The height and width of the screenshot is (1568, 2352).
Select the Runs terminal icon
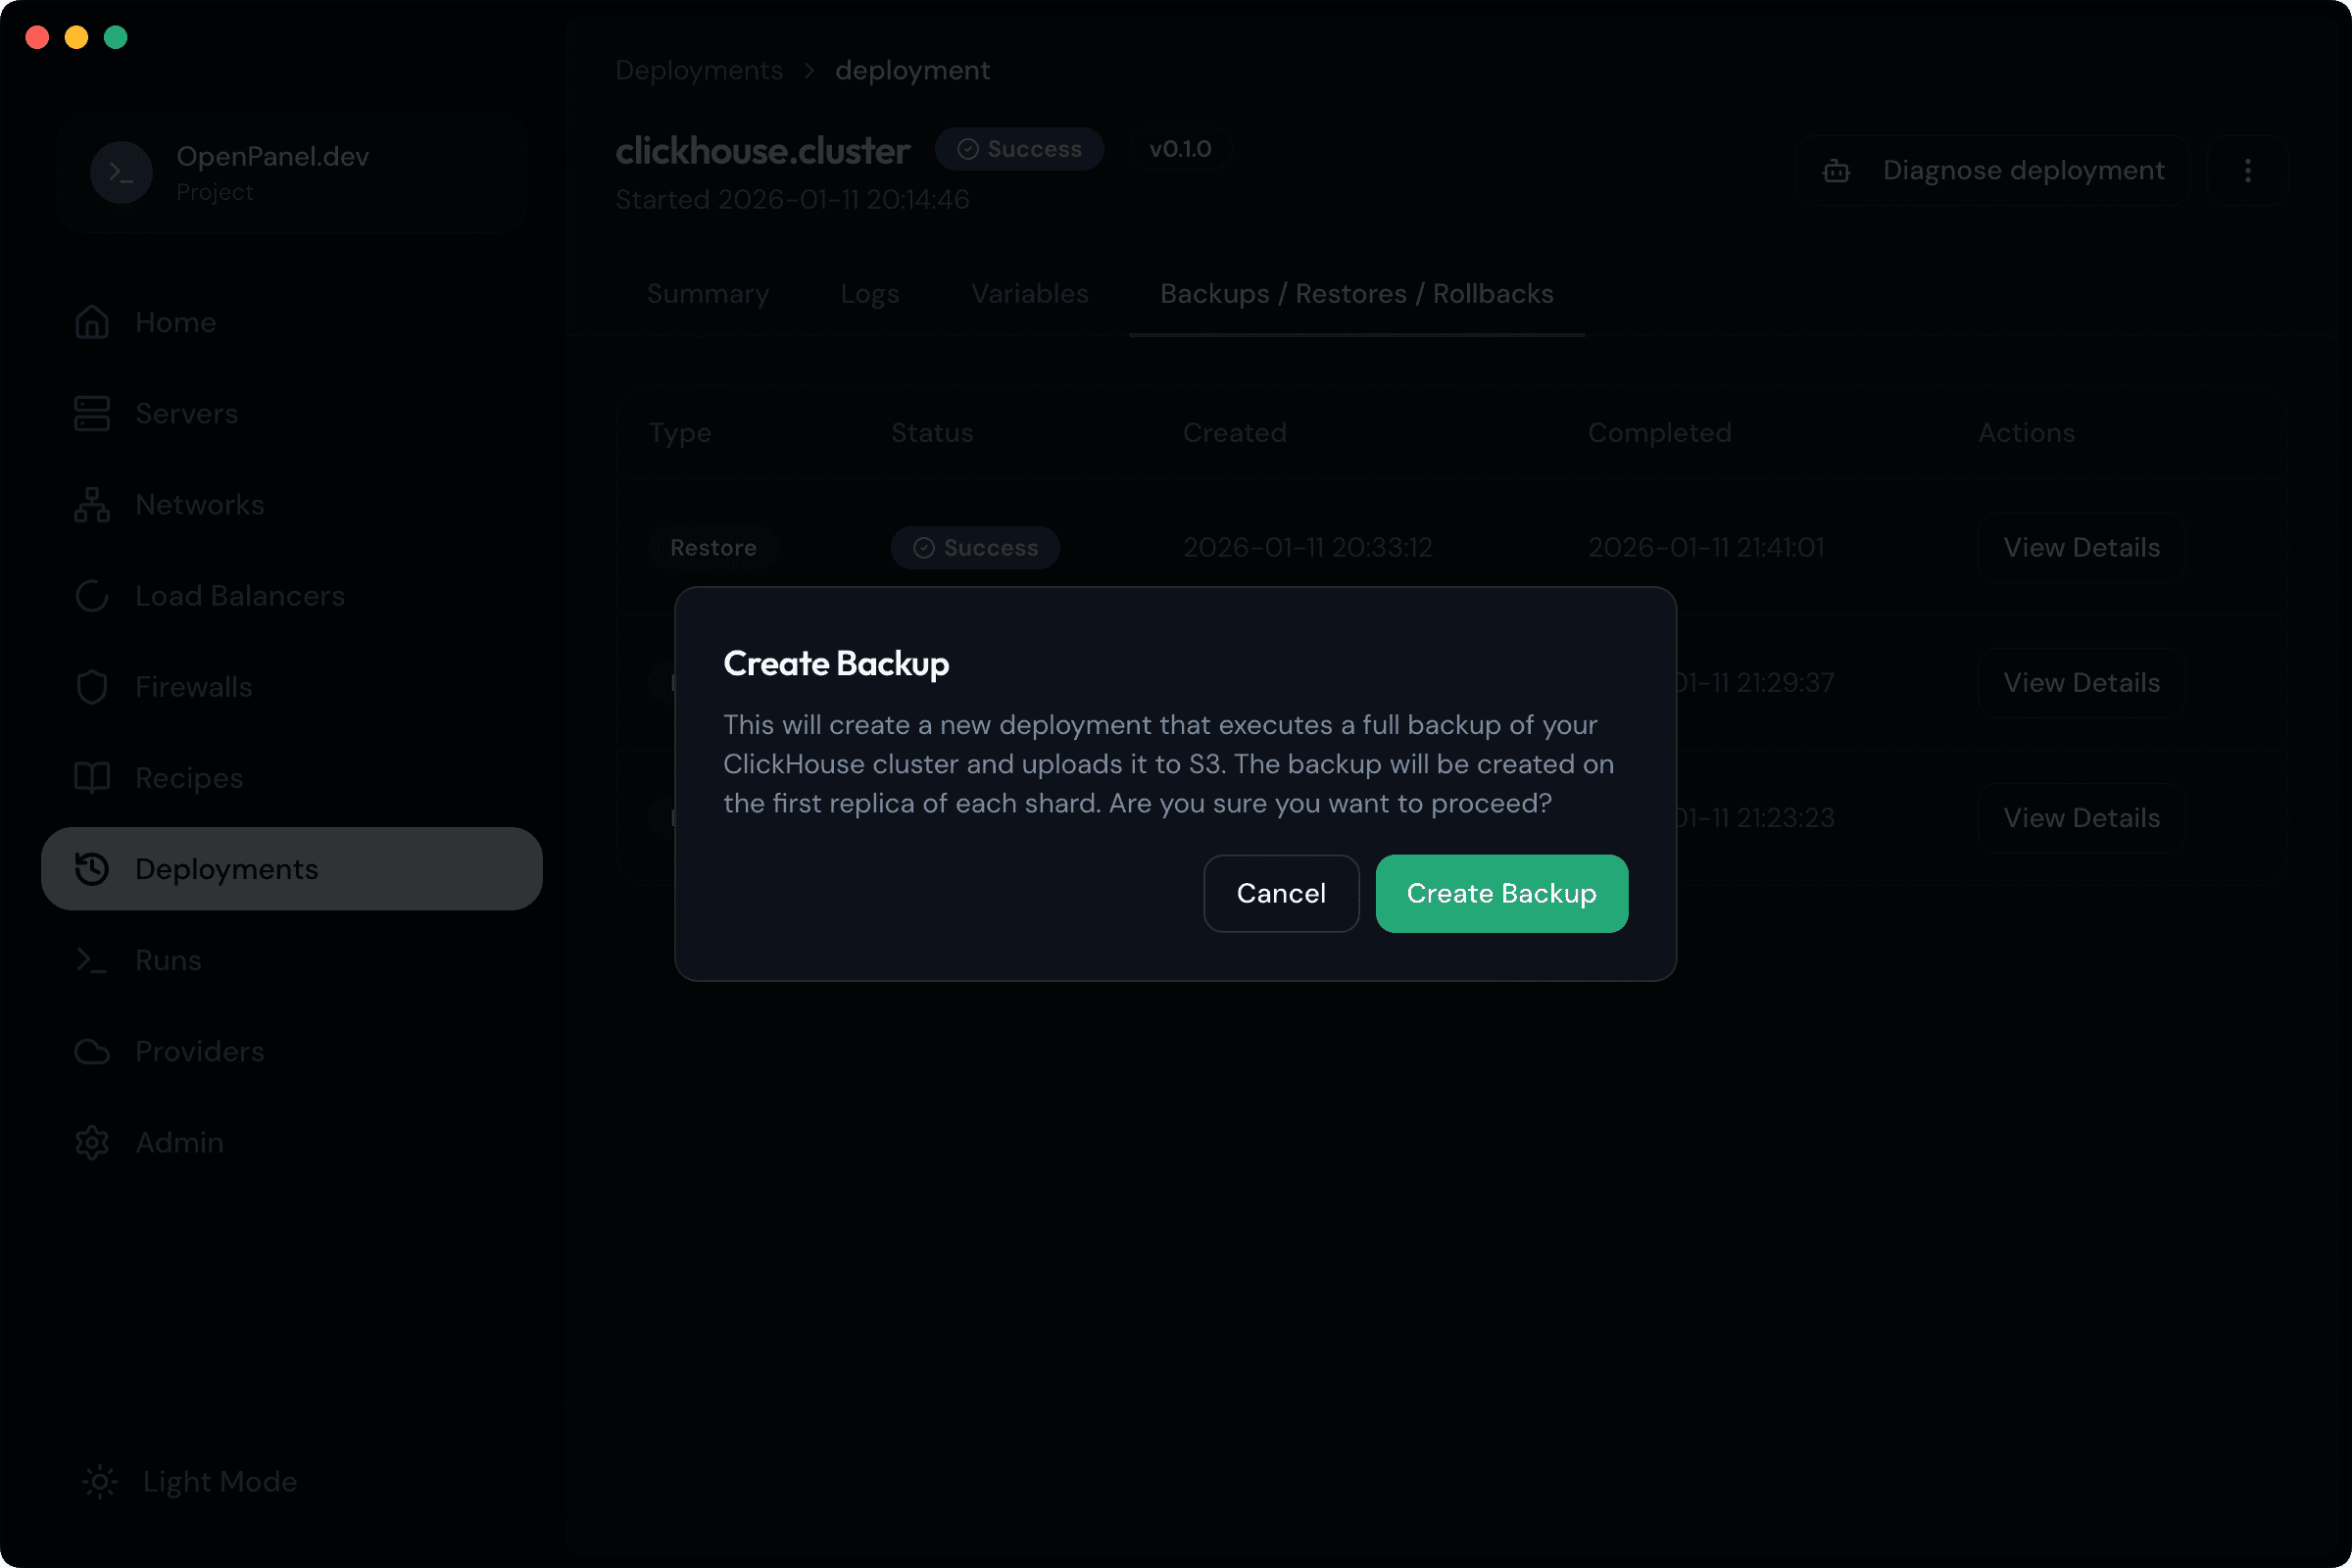pyautogui.click(x=91, y=959)
